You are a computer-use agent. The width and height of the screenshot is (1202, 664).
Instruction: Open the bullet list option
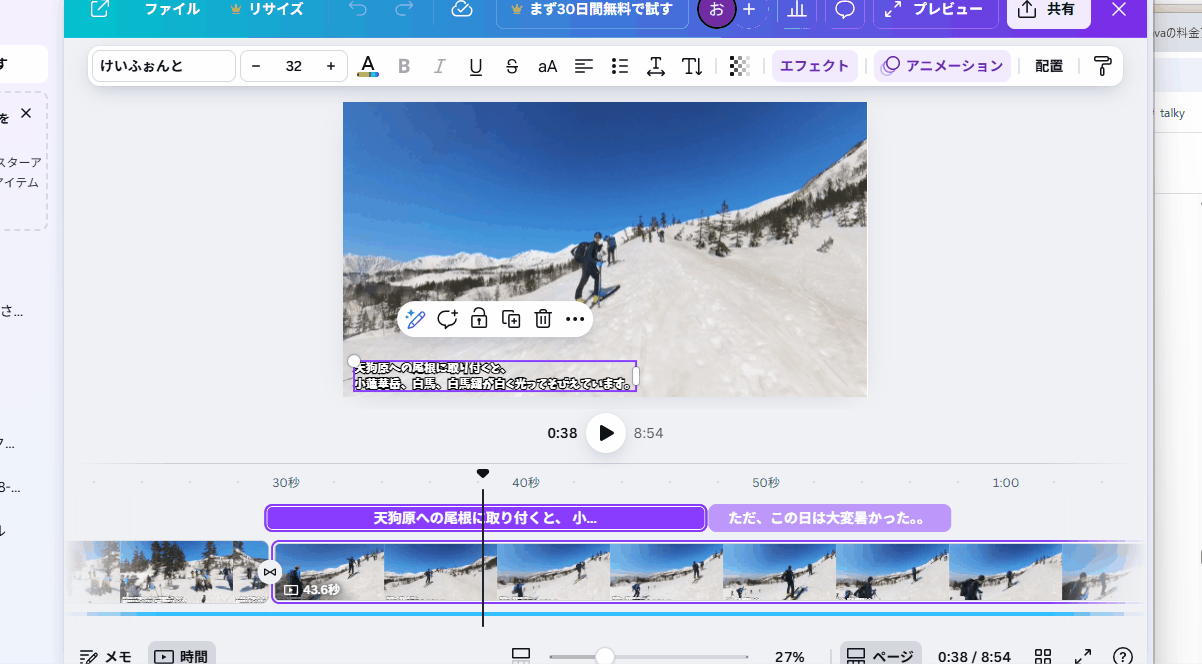pyautogui.click(x=620, y=66)
